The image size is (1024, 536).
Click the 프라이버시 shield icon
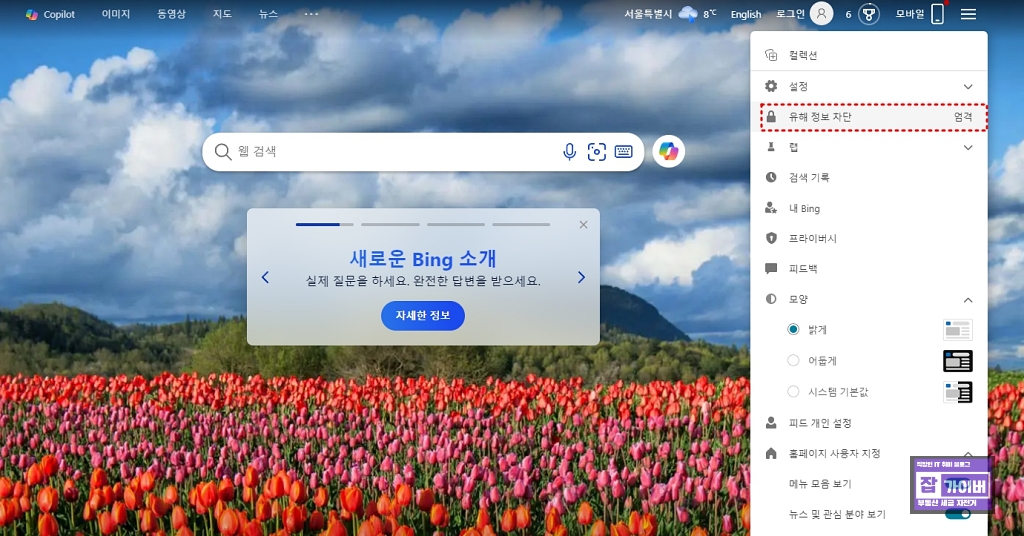[771, 238]
